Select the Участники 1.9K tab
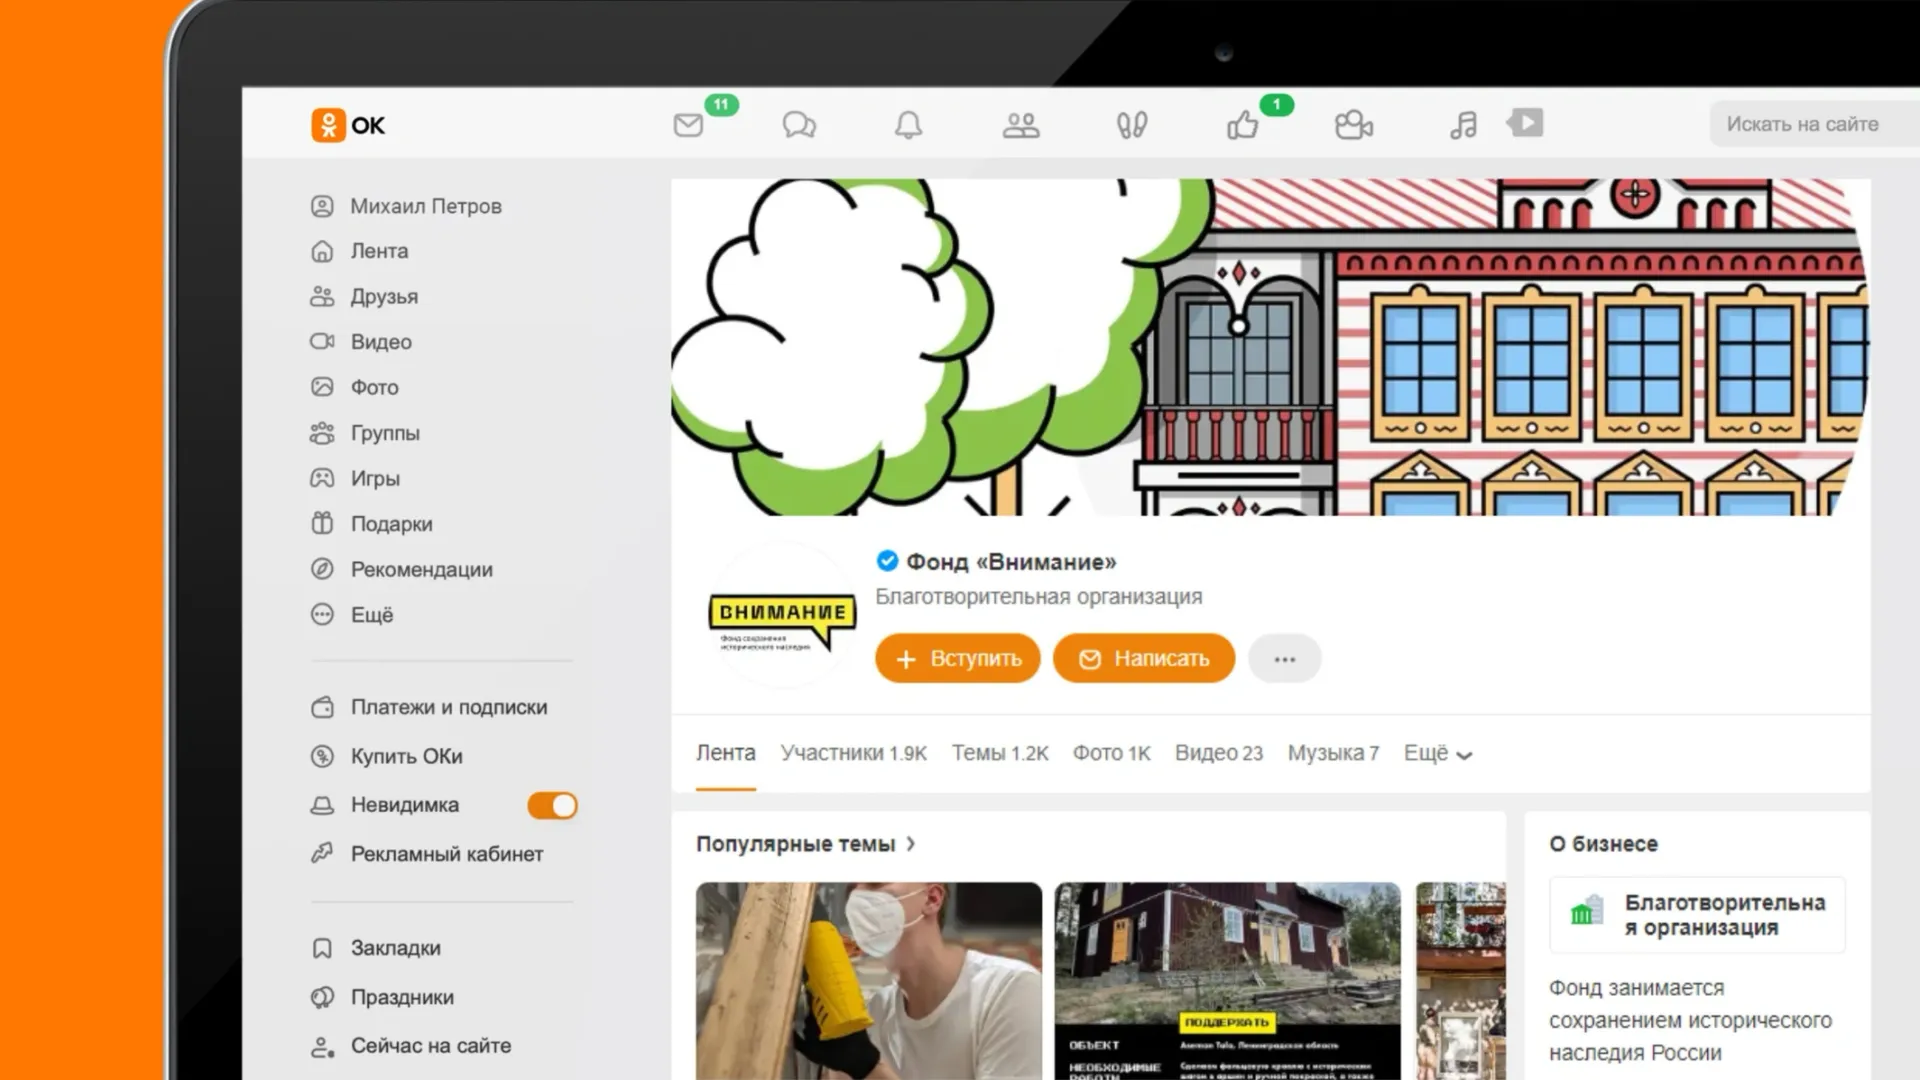This screenshot has height=1080, width=1920. [854, 753]
